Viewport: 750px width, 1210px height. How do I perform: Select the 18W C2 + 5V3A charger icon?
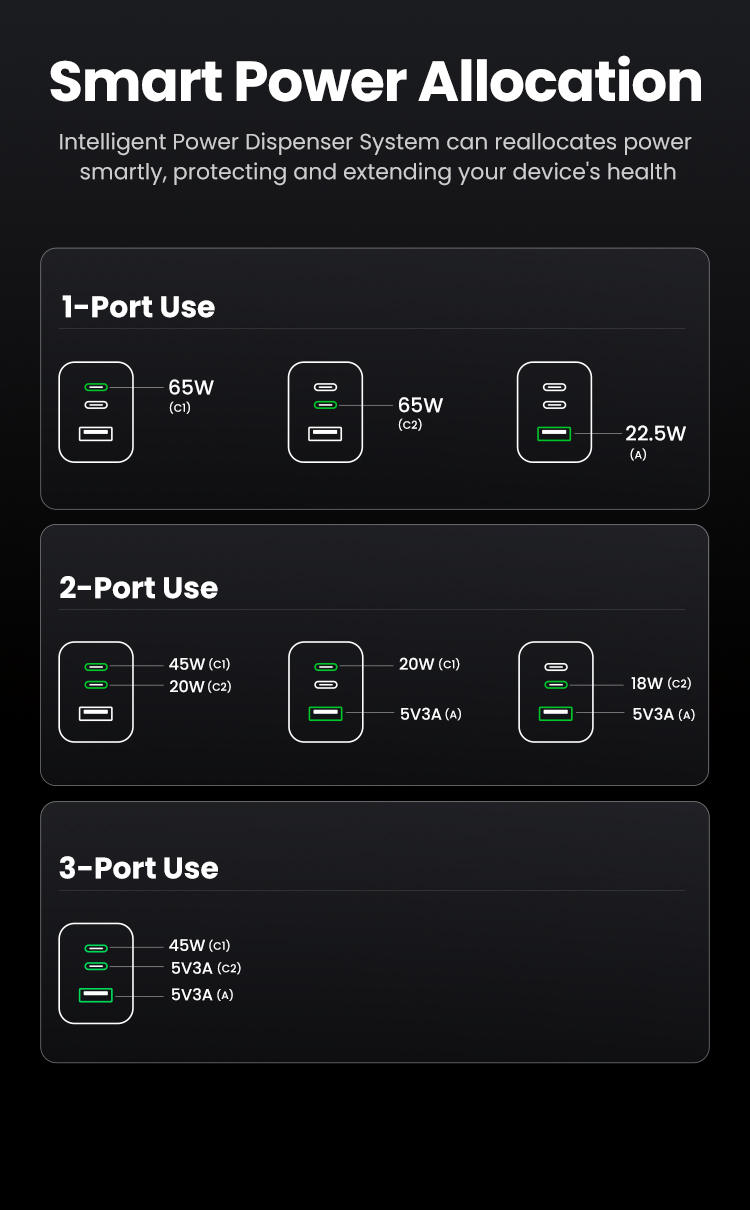coord(556,692)
